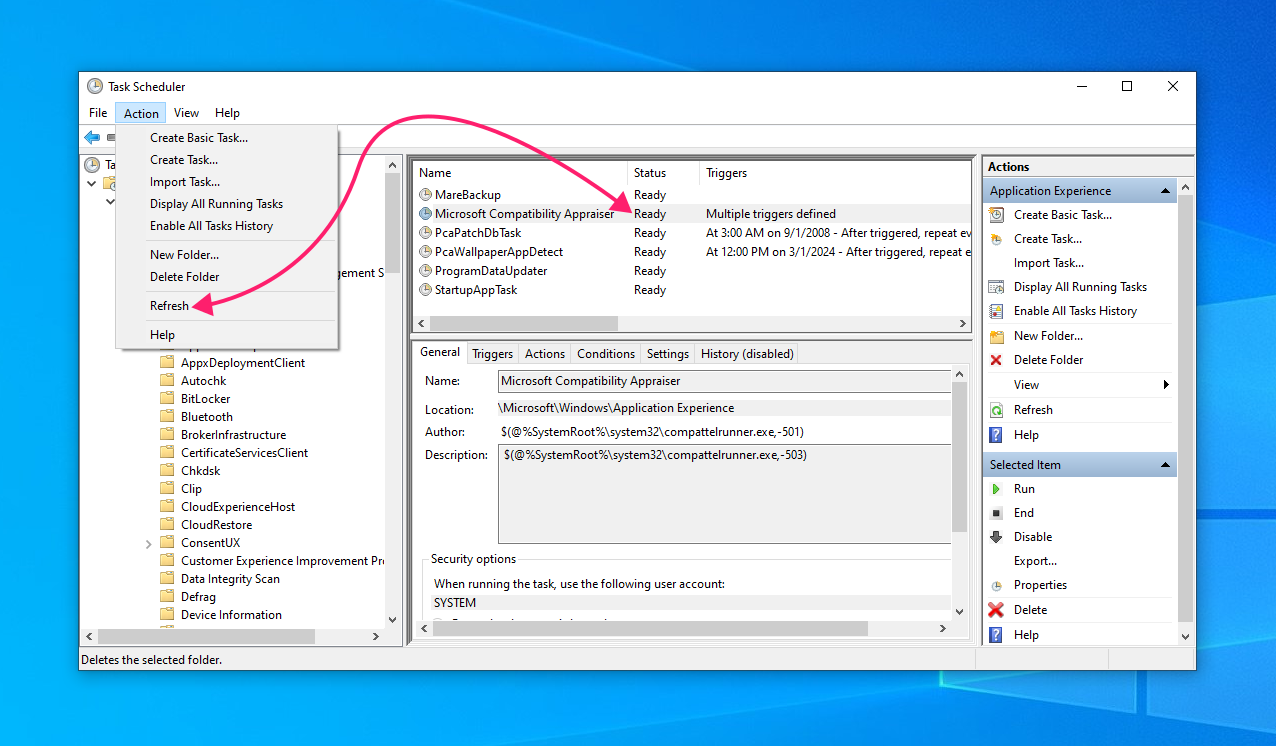Open the View submenu arrow in Actions pane
The image size is (1276, 746).
[x=1166, y=385]
